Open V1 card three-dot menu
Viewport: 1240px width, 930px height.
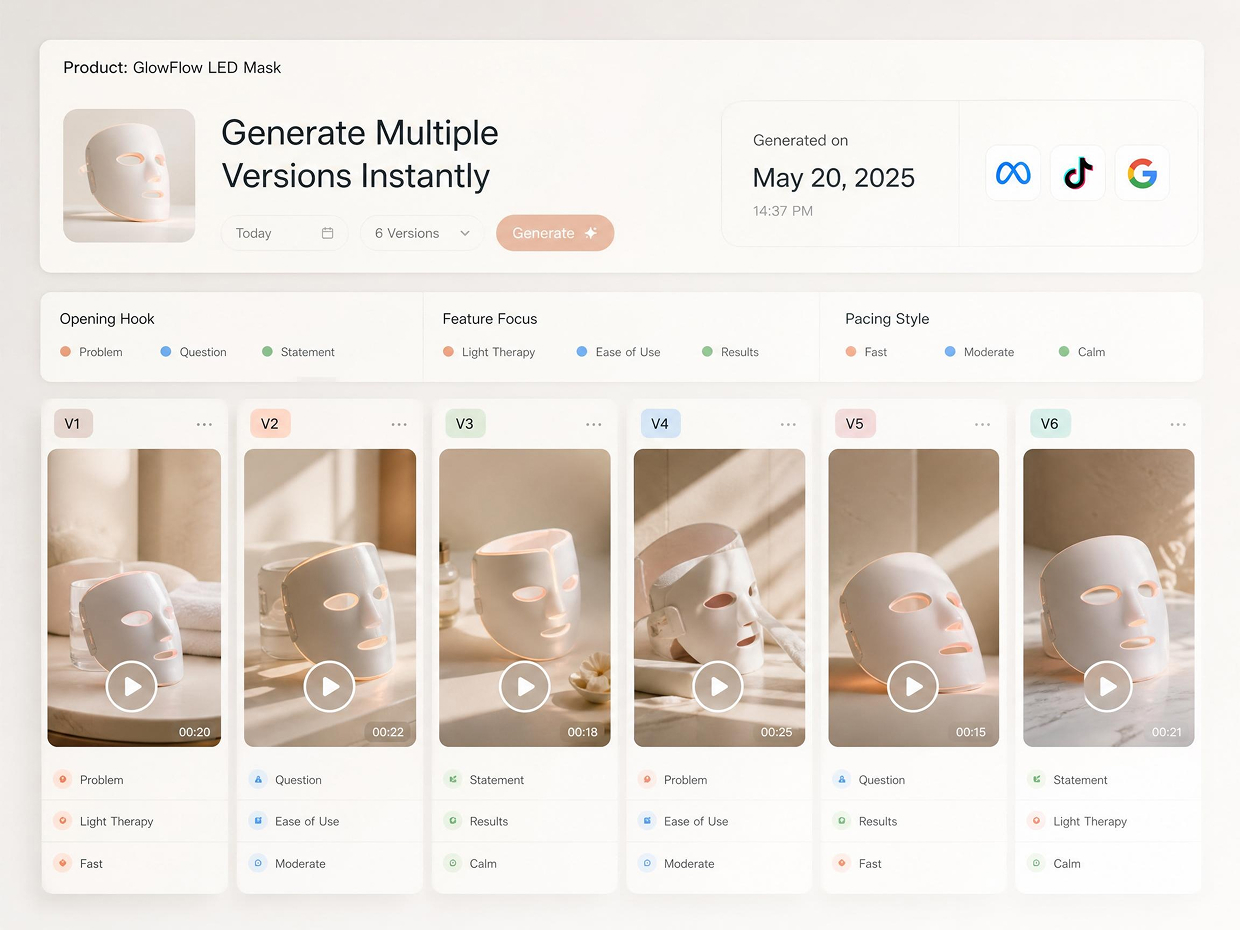(x=204, y=424)
